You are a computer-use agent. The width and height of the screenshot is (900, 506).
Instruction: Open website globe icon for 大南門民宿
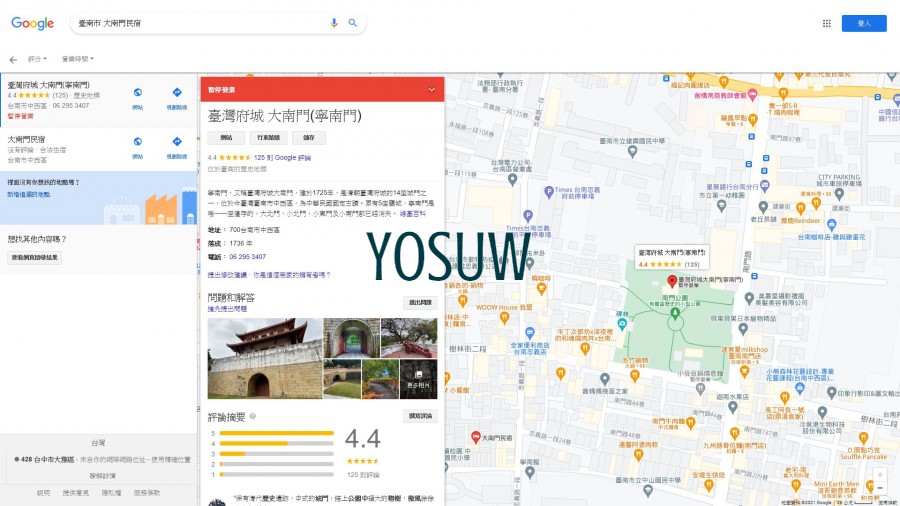pyautogui.click(x=137, y=142)
